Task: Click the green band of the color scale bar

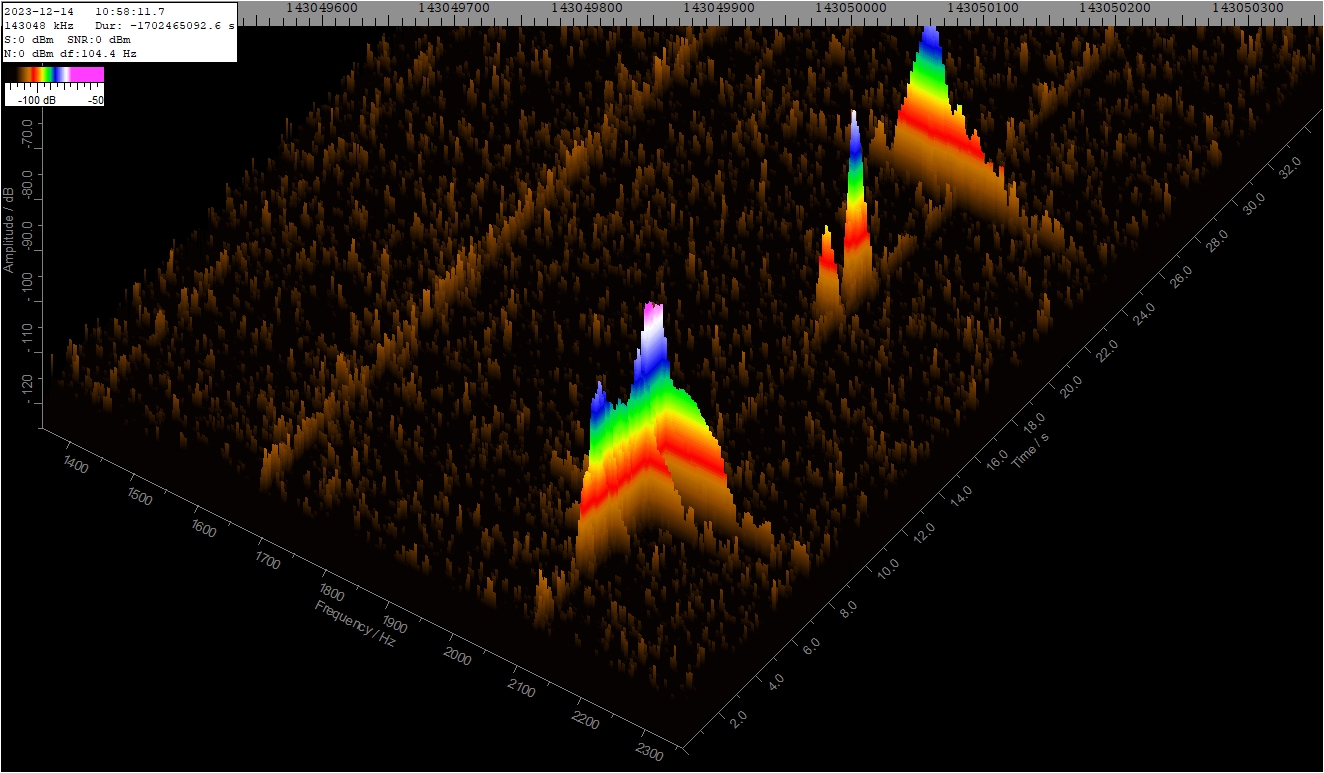Action: (46, 74)
